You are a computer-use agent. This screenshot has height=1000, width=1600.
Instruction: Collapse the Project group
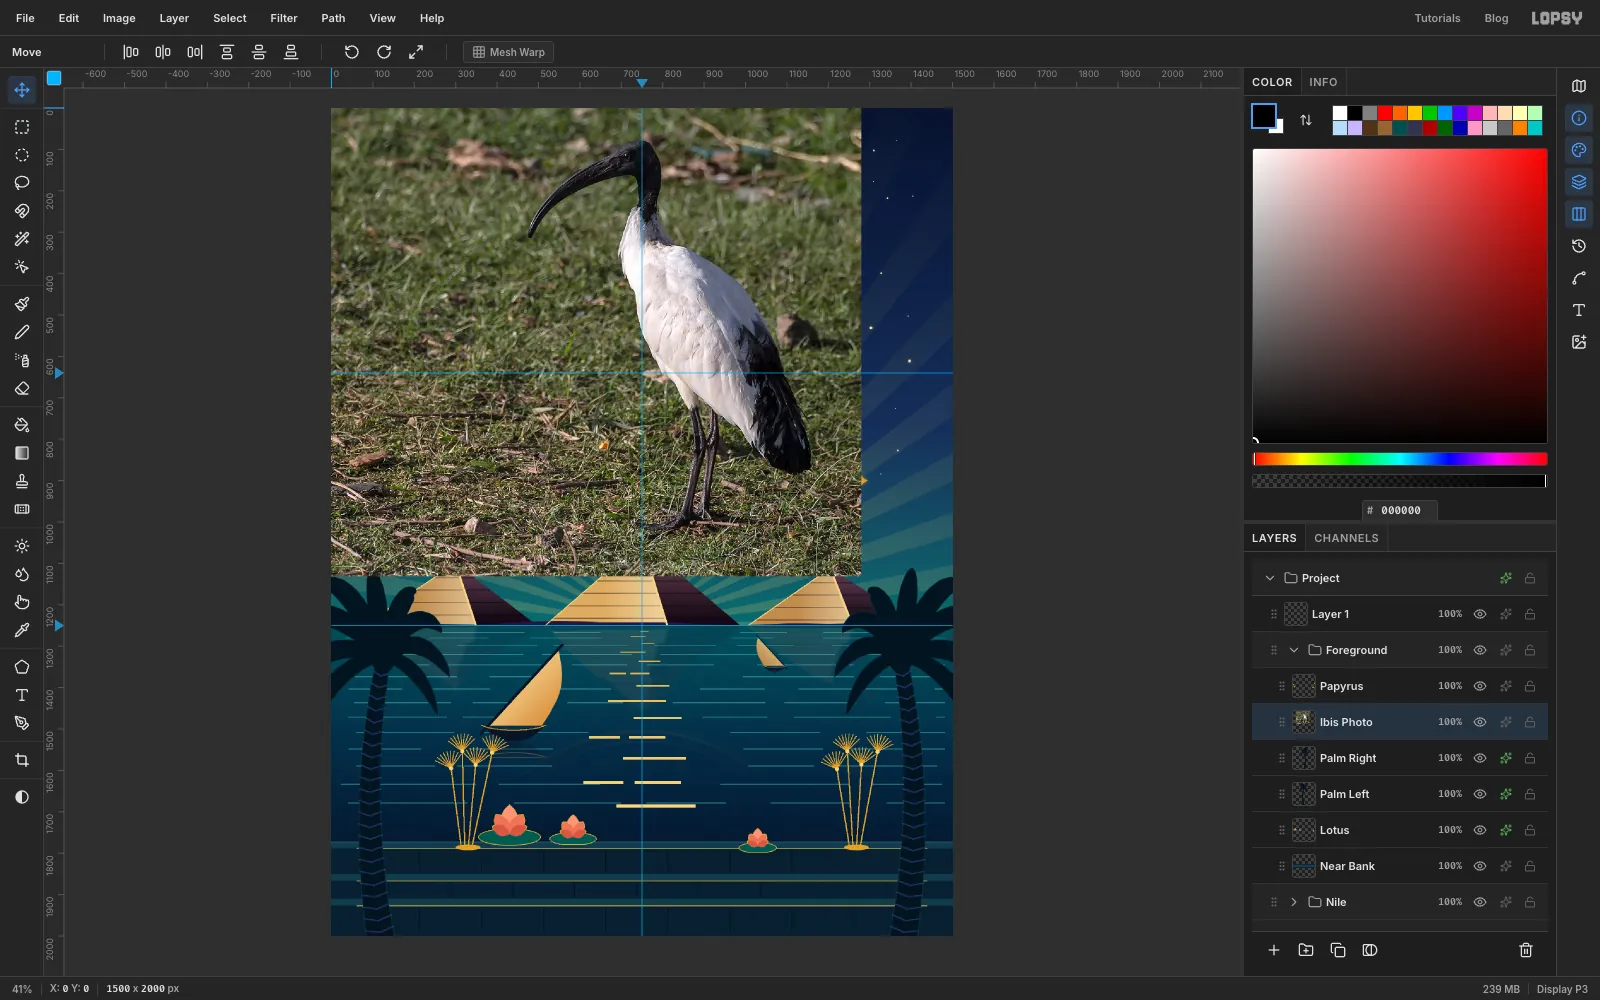click(1270, 578)
